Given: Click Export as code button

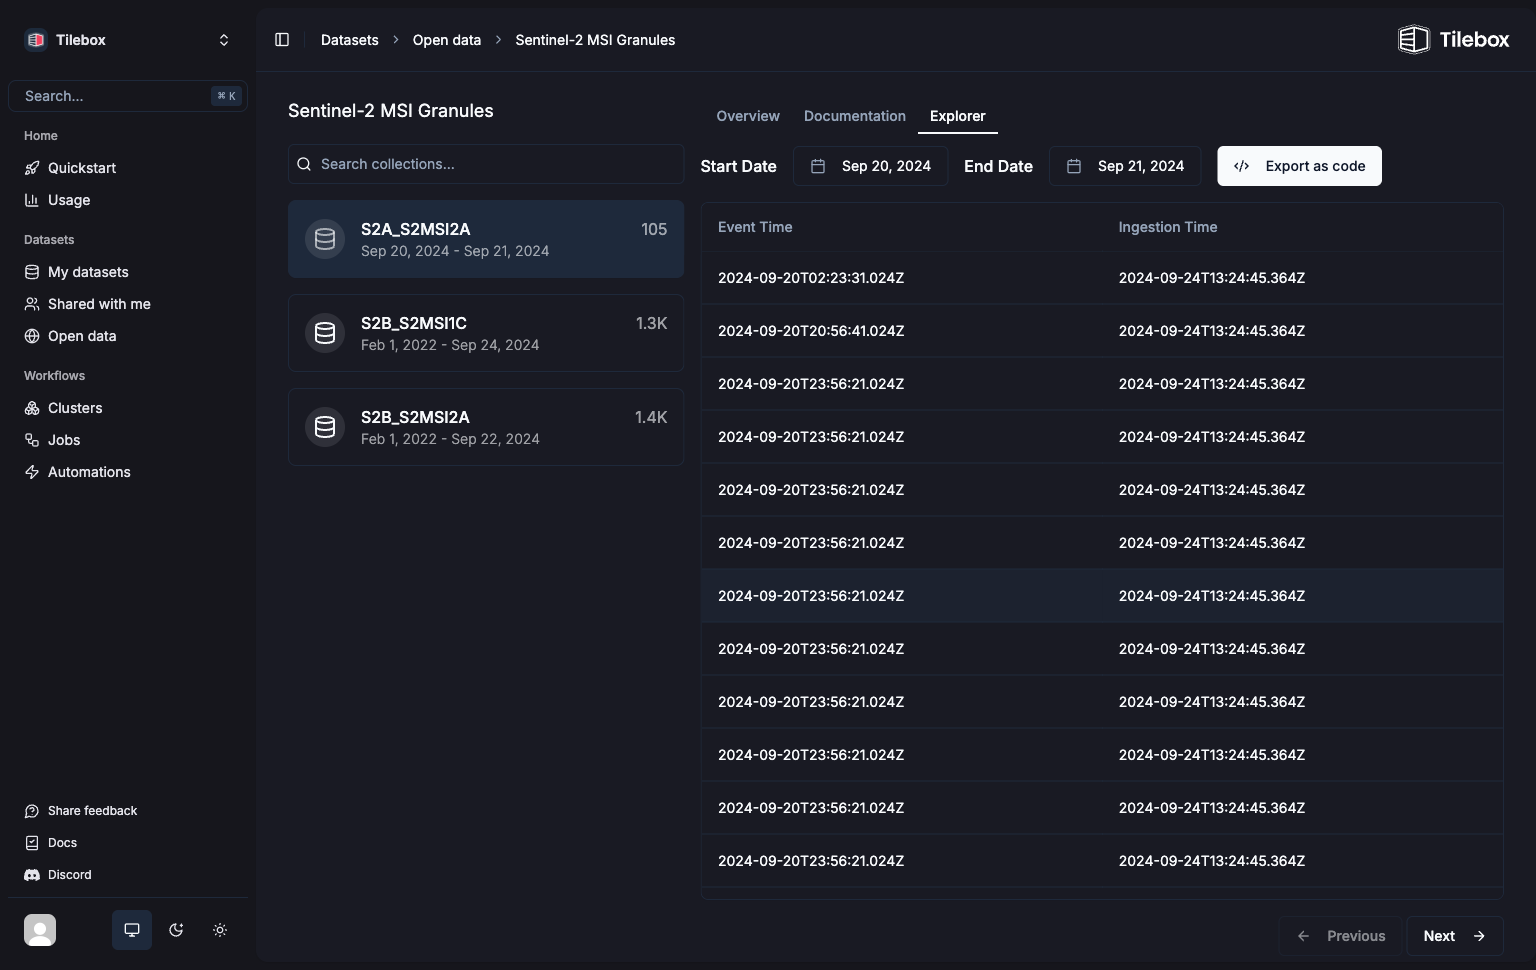Looking at the screenshot, I should pos(1299,166).
